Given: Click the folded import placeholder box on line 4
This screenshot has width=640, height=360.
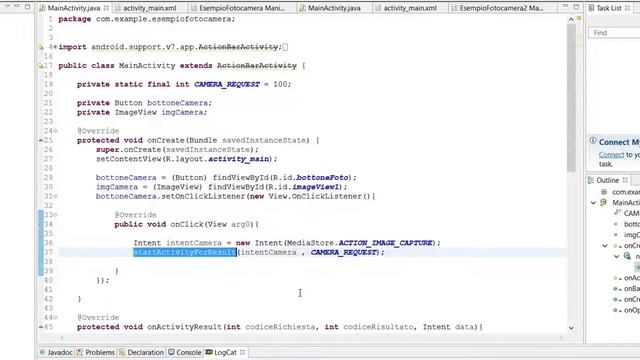Looking at the screenshot, I should [x=285, y=47].
